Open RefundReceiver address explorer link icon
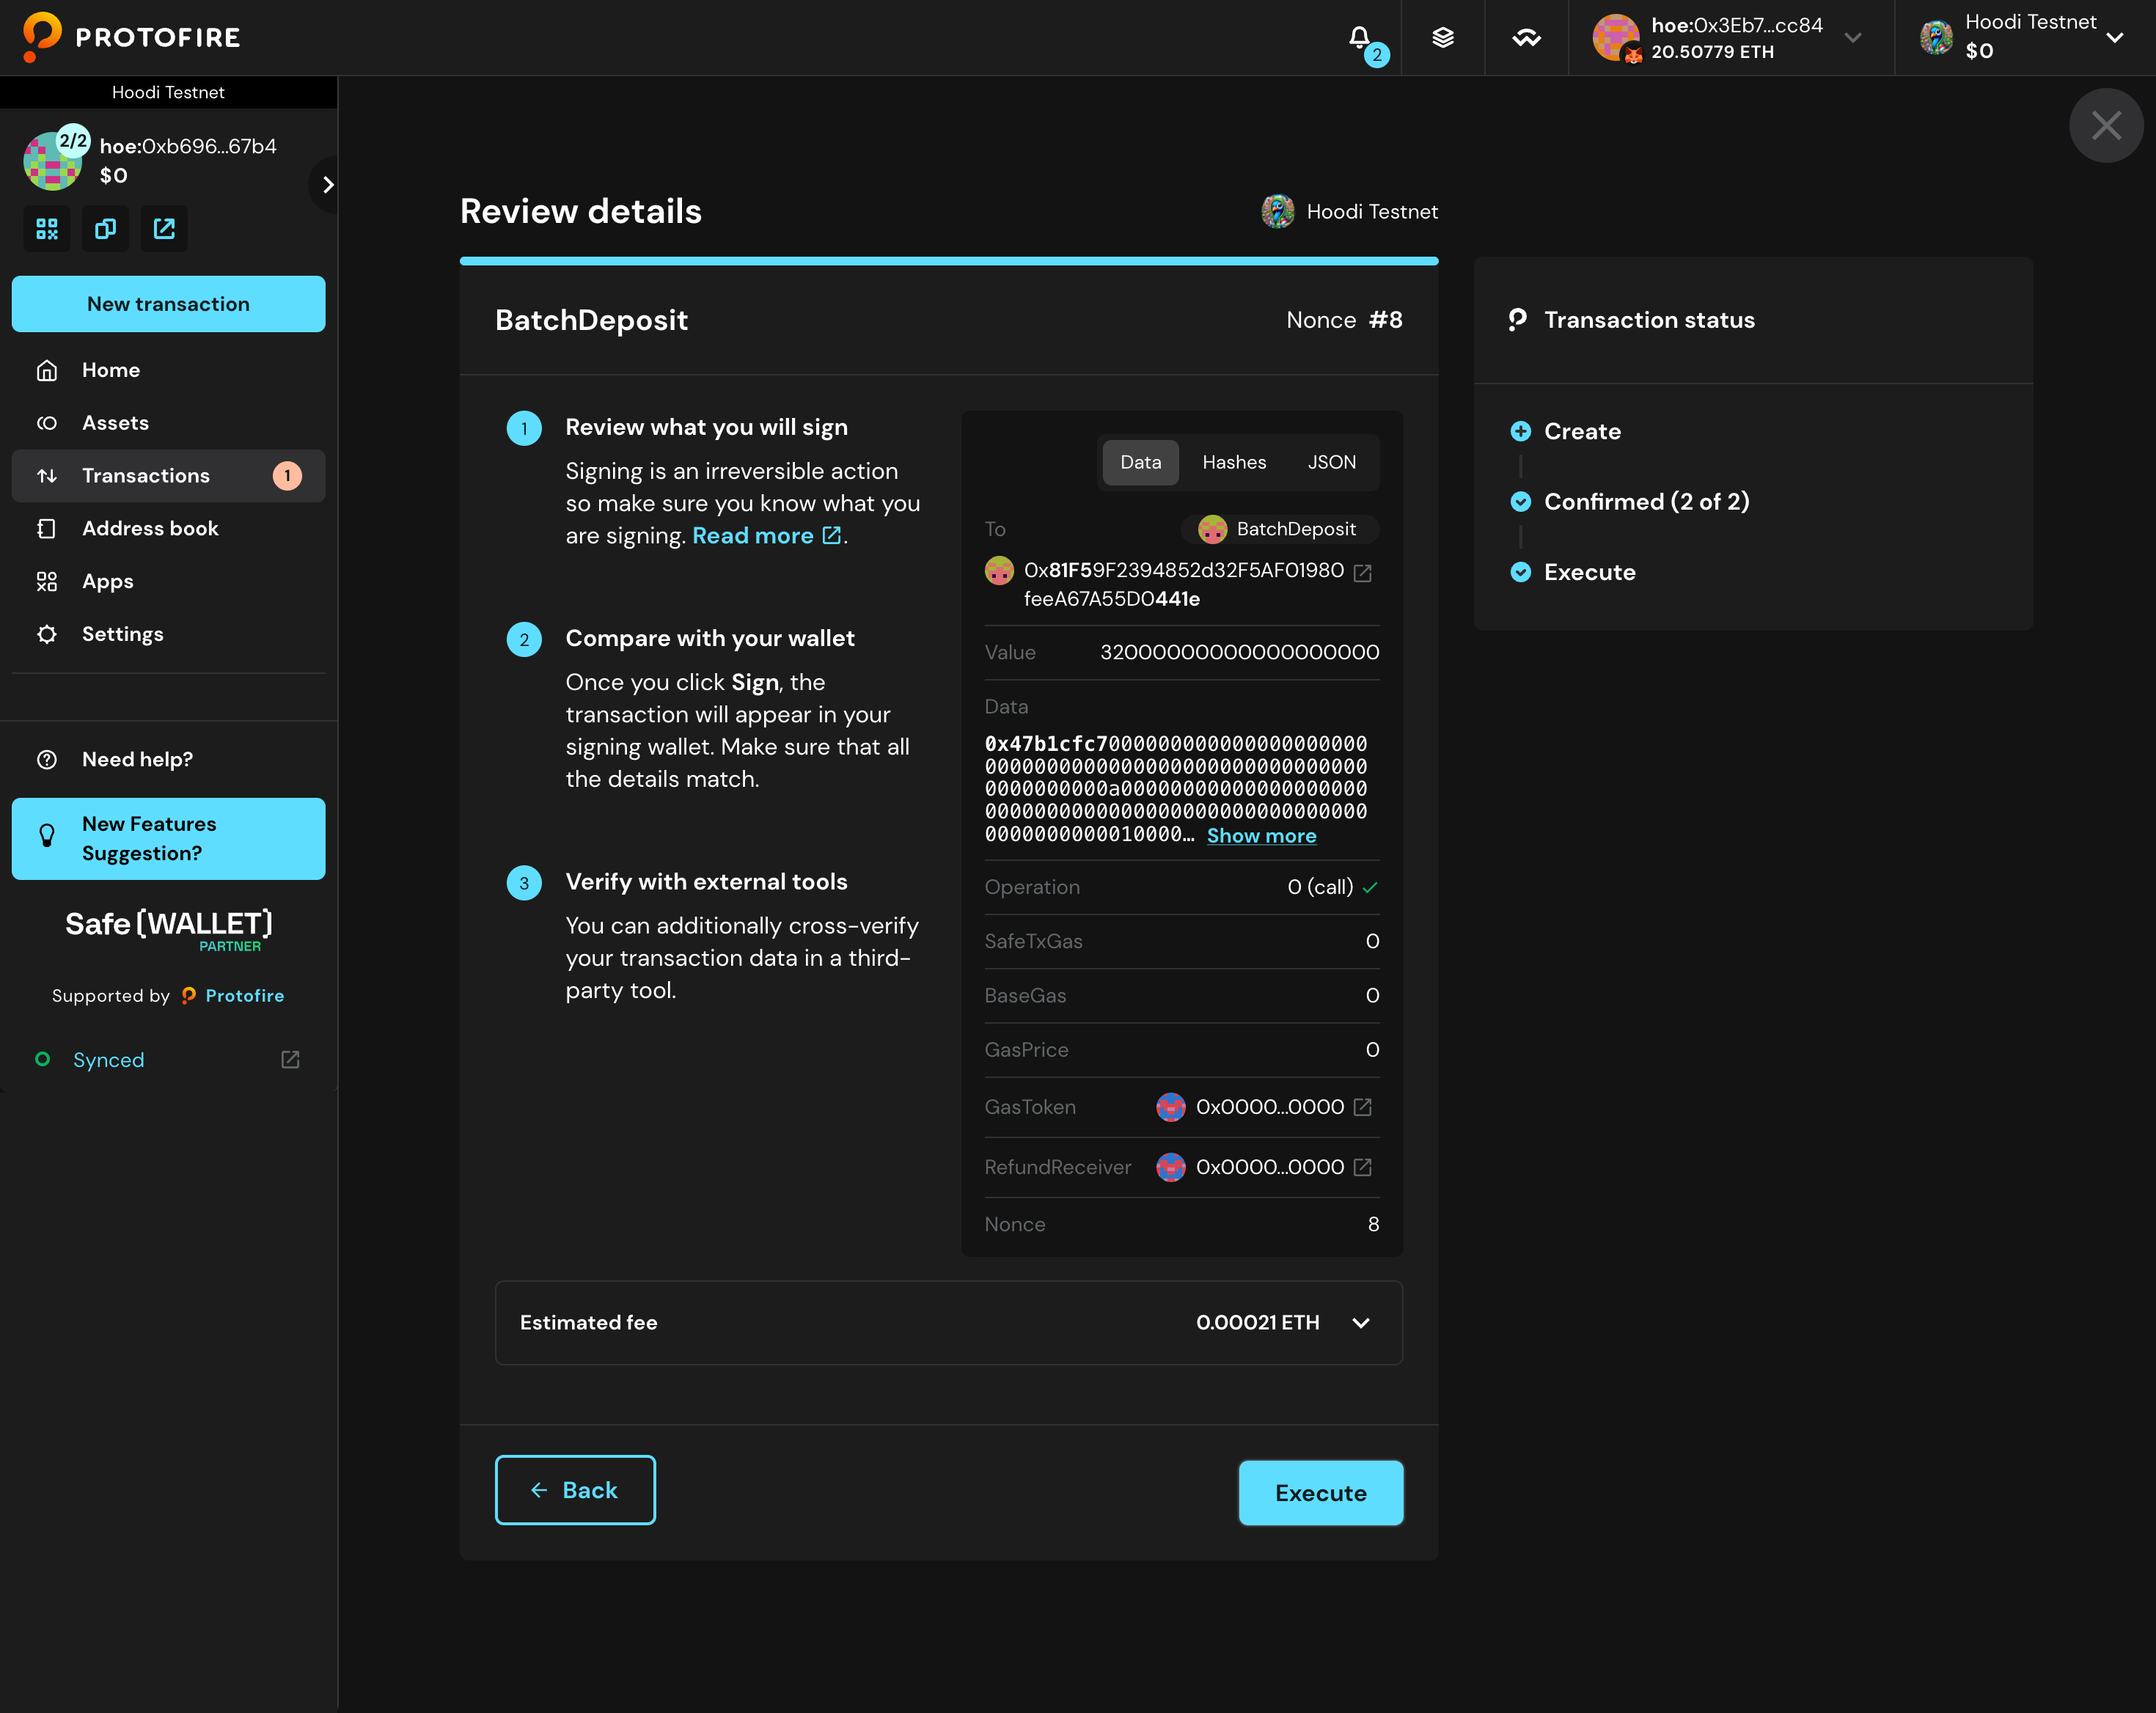2156x1713 pixels. click(1362, 1167)
